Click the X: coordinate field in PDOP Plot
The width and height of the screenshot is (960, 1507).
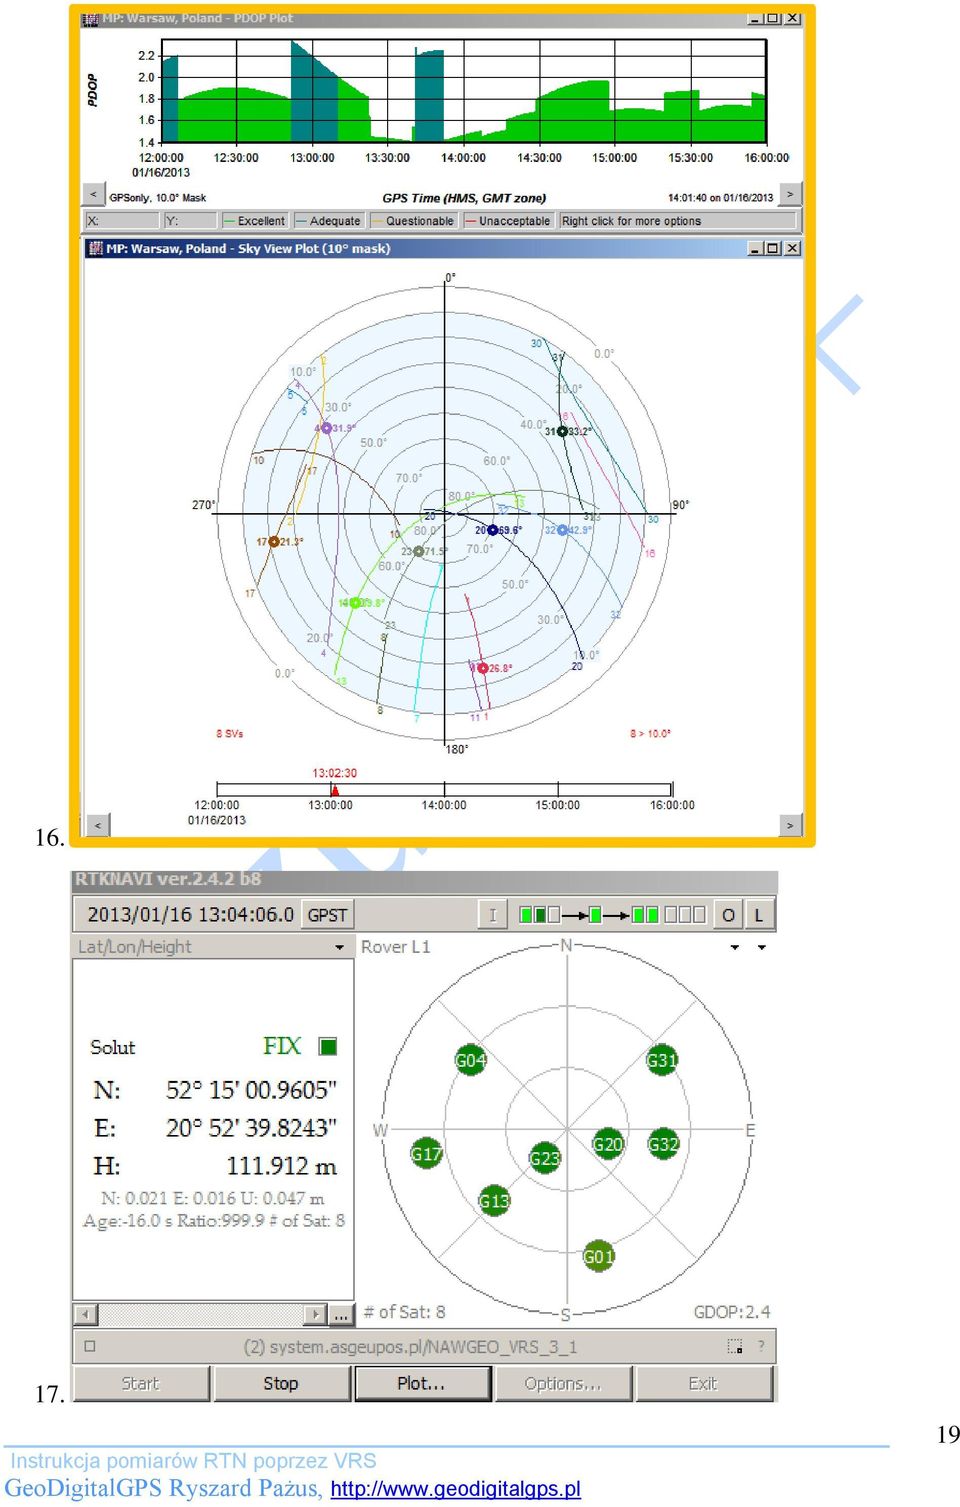(123, 221)
